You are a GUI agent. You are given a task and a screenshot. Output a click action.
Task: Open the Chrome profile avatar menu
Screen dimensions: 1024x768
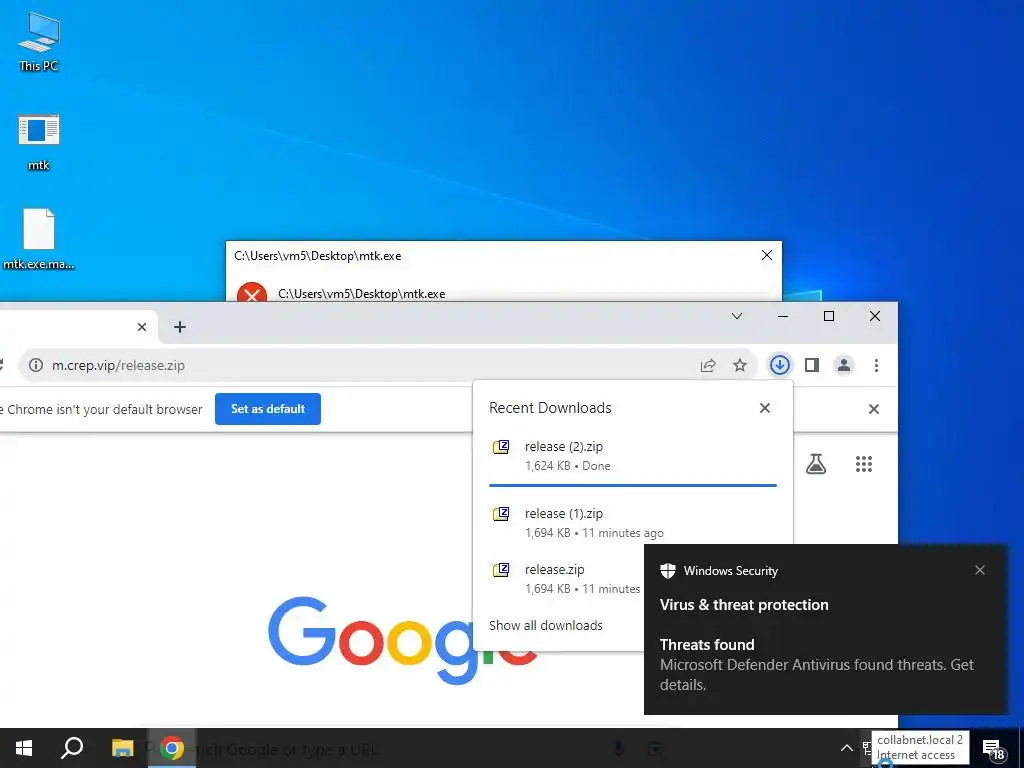tap(844, 365)
